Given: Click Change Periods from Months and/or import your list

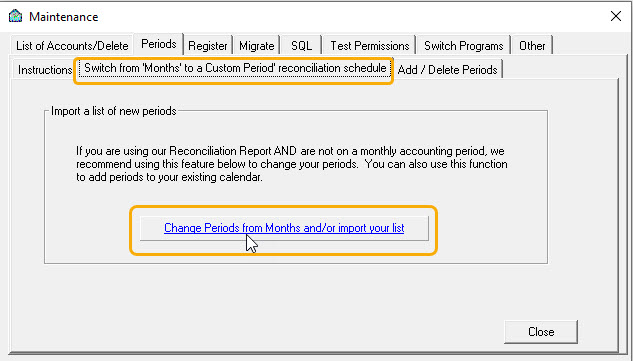Looking at the screenshot, I should 284,228.
